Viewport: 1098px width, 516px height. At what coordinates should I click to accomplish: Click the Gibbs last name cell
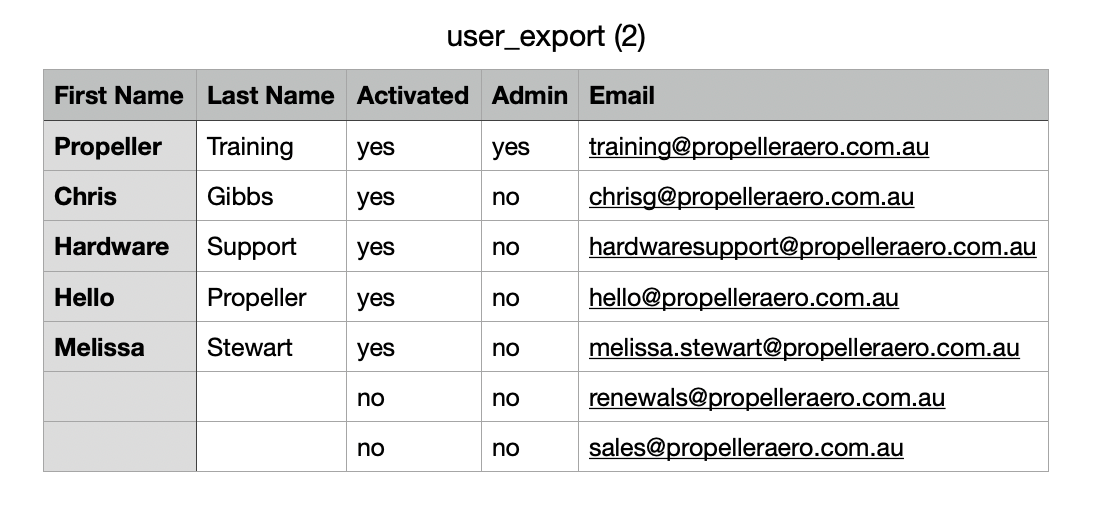click(271, 196)
